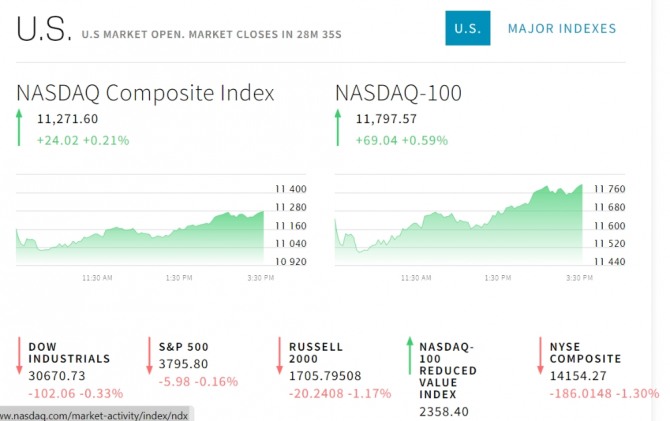
Task: Switch to the Major Indexes tab
Action: pos(562,28)
